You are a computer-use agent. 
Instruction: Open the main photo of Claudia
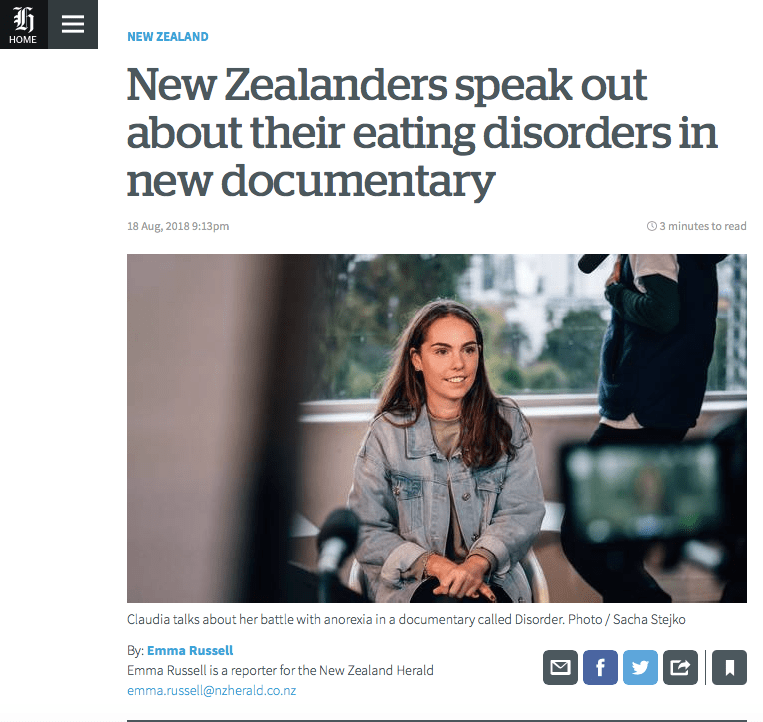point(436,428)
